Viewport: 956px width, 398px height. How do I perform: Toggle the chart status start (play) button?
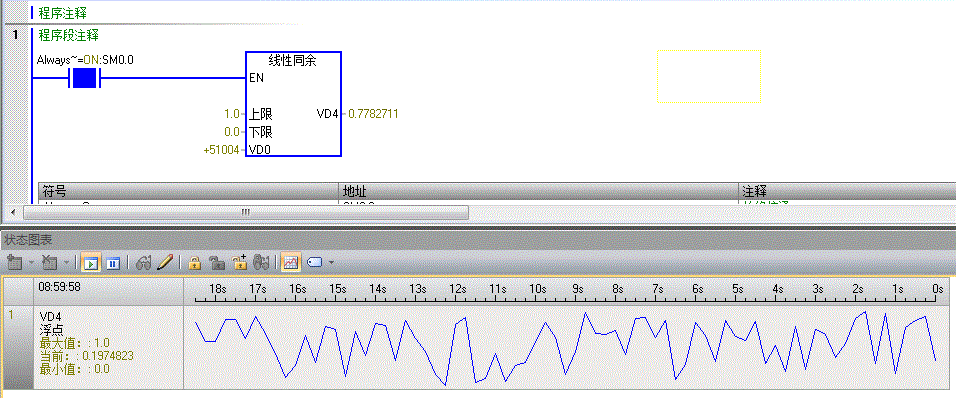91,263
